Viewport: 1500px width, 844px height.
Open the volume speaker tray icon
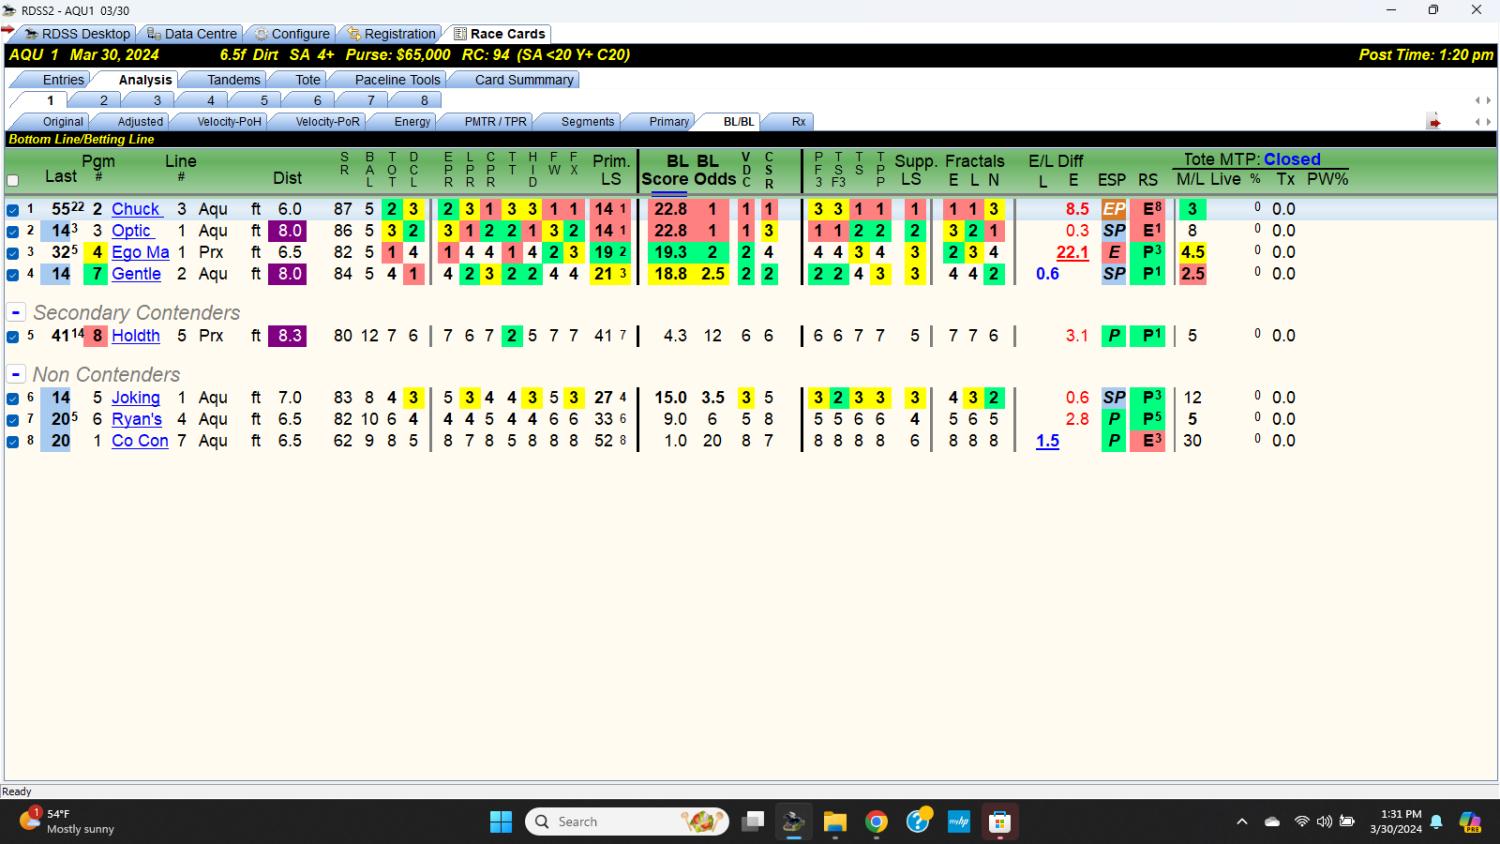(1324, 822)
